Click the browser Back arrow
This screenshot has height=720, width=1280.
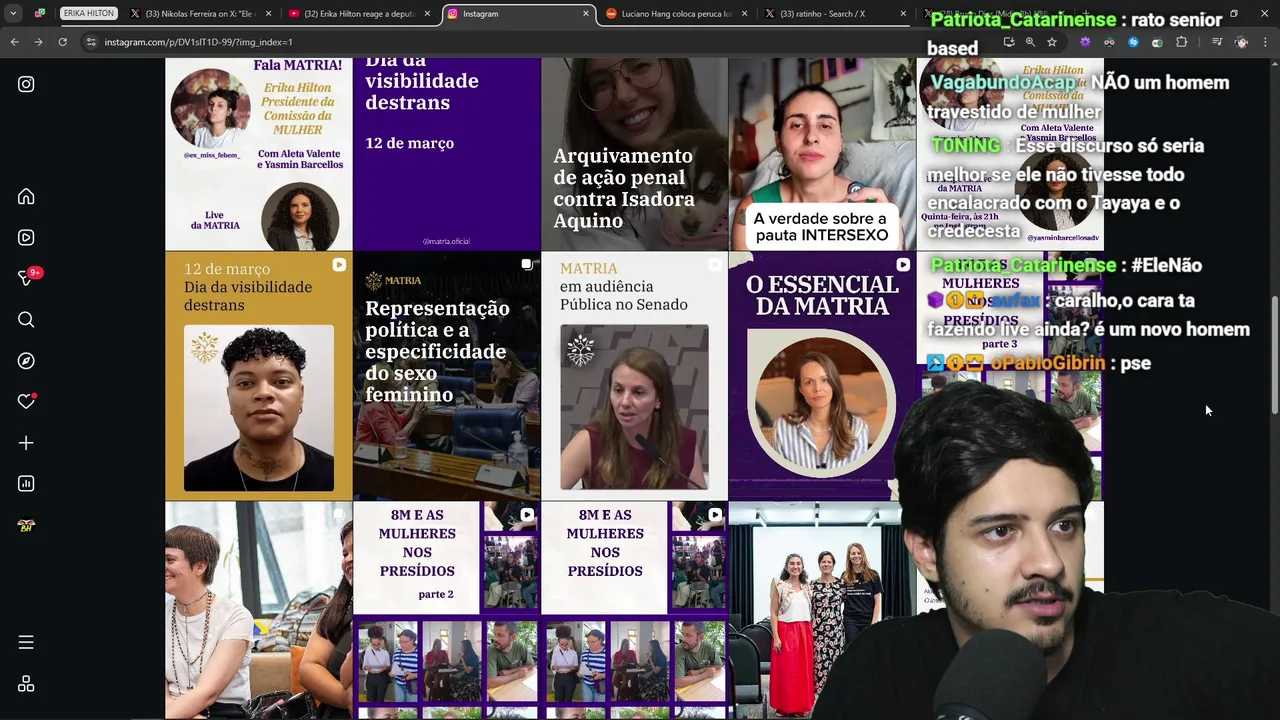(x=14, y=42)
